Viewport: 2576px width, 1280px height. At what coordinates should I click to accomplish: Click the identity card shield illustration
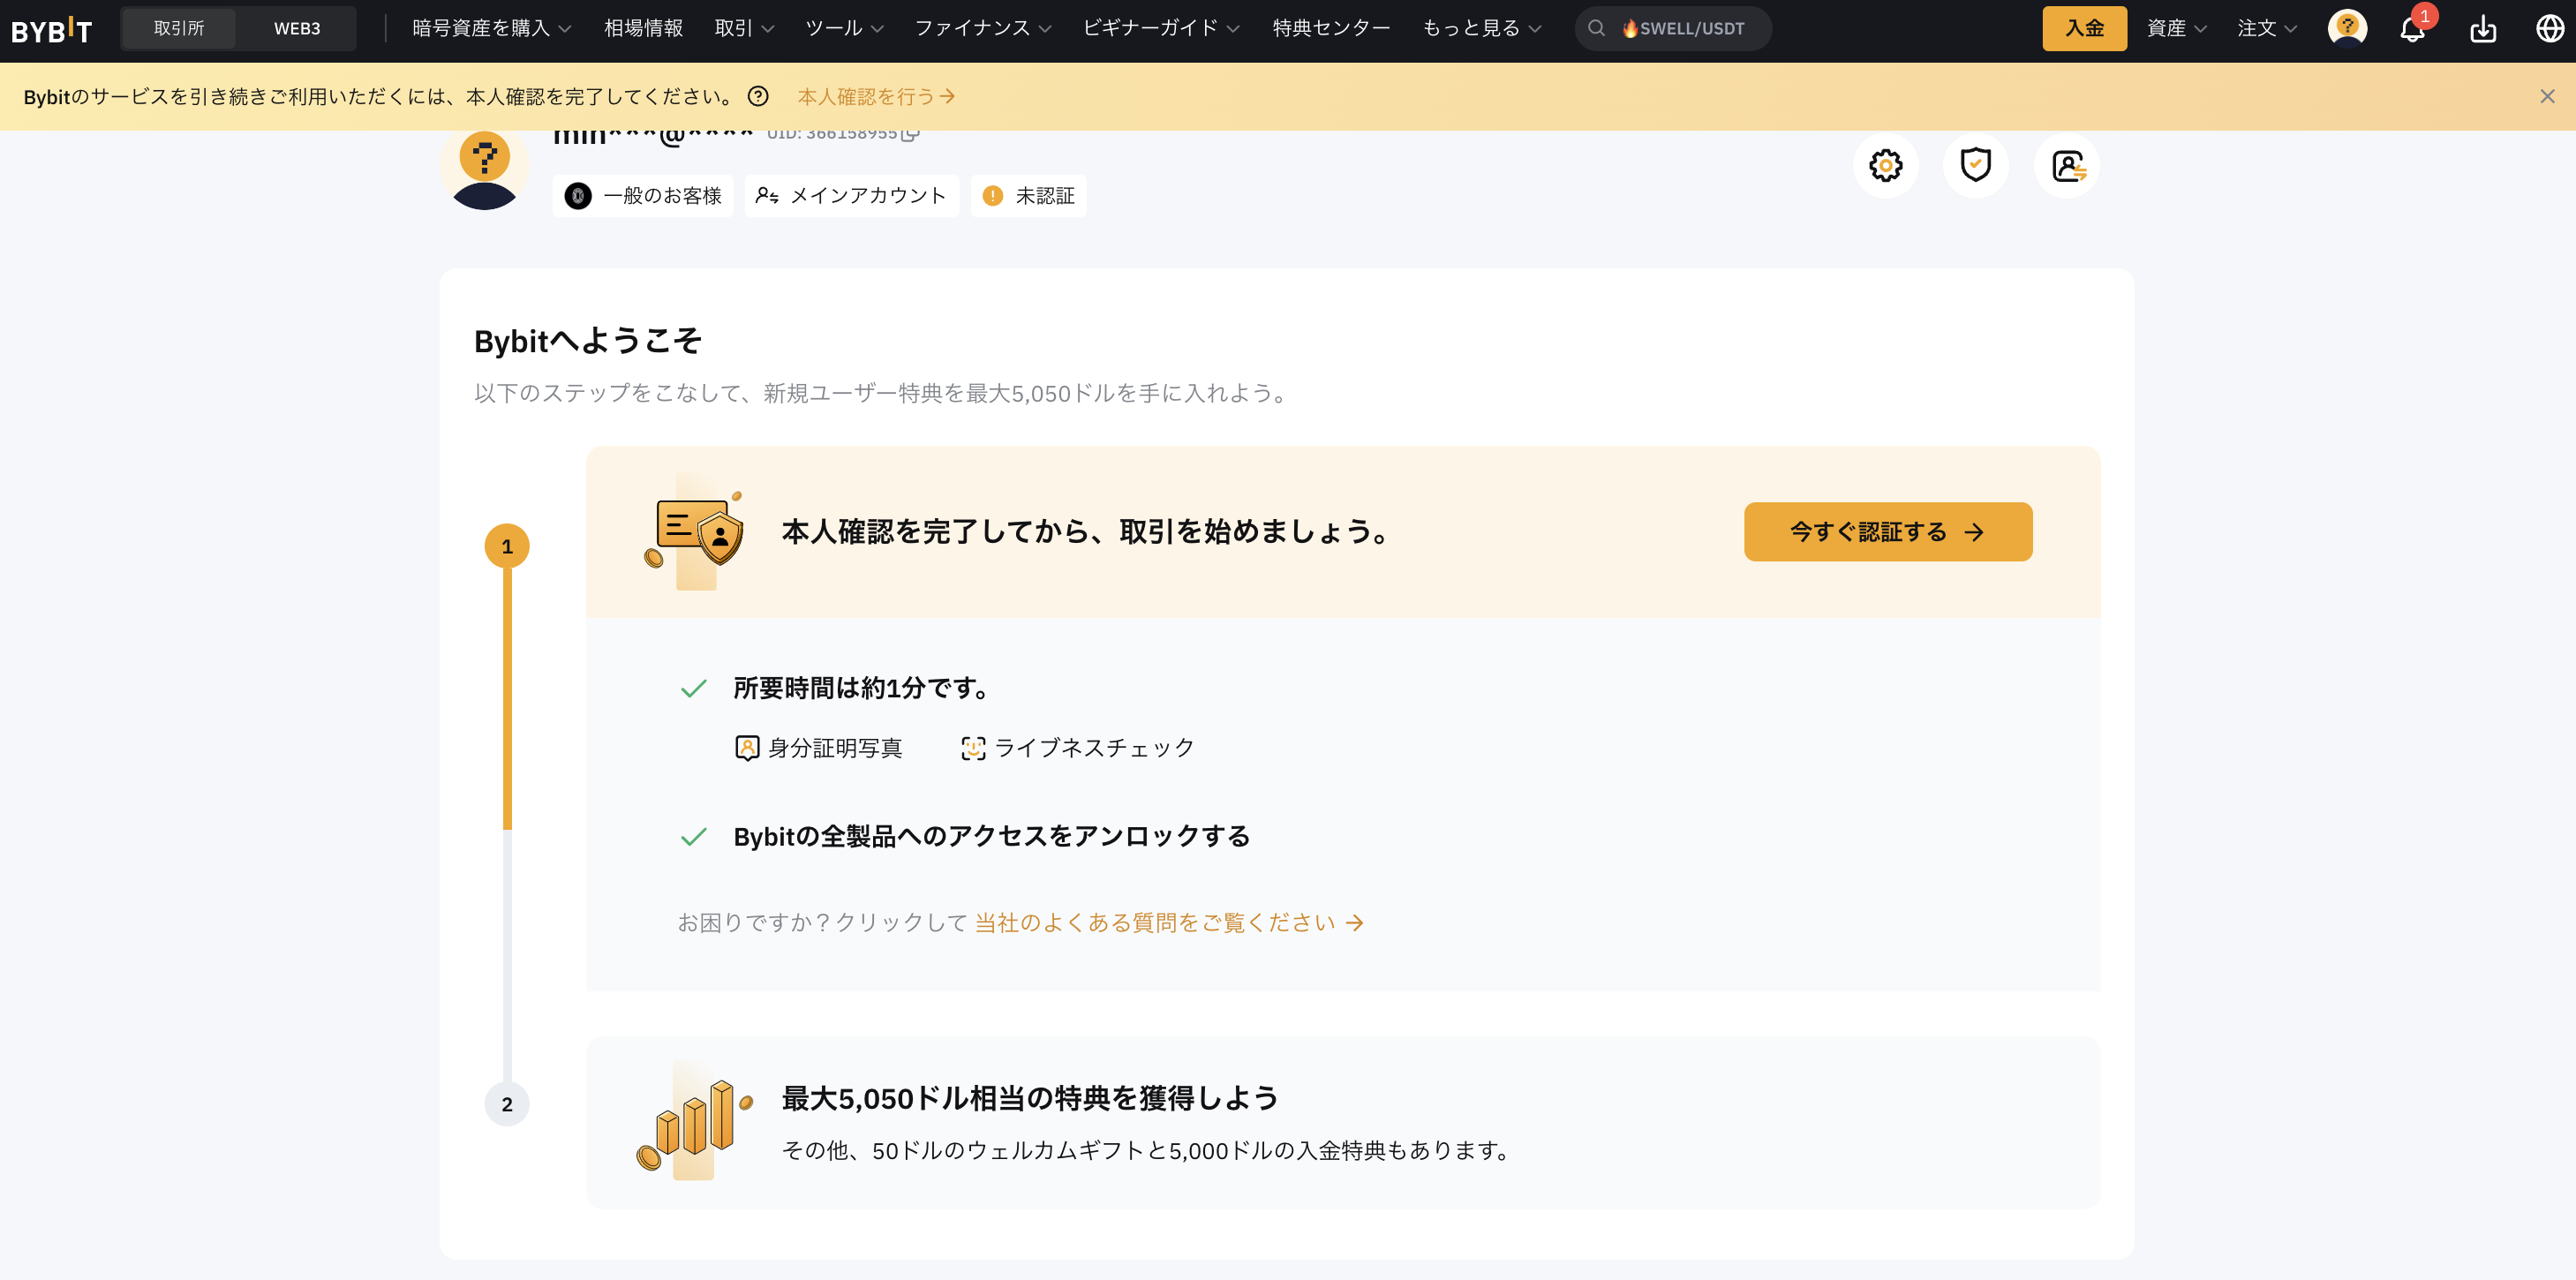(x=694, y=532)
